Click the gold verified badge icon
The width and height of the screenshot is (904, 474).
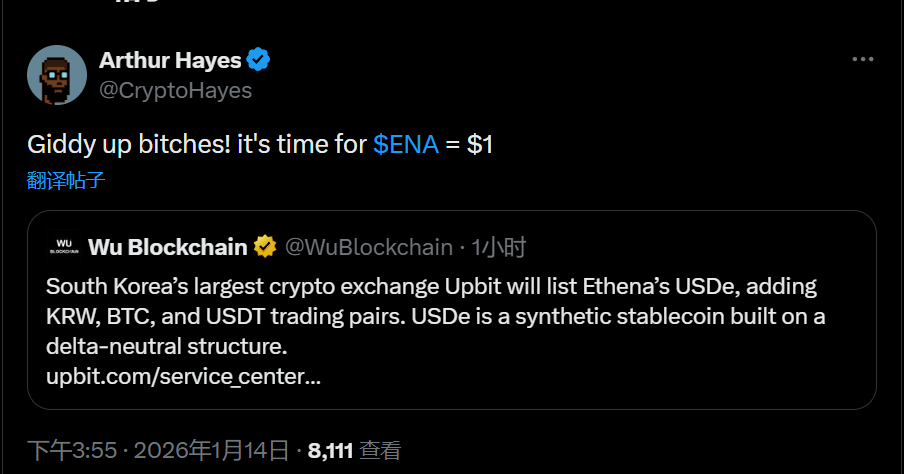[265, 247]
